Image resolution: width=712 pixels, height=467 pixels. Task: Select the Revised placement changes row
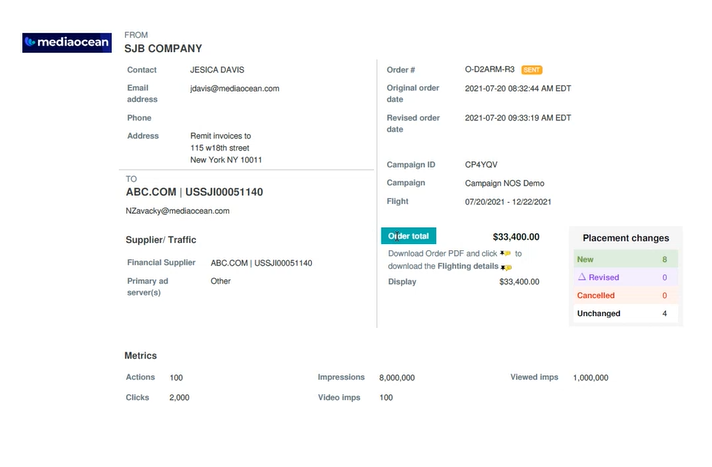point(627,277)
